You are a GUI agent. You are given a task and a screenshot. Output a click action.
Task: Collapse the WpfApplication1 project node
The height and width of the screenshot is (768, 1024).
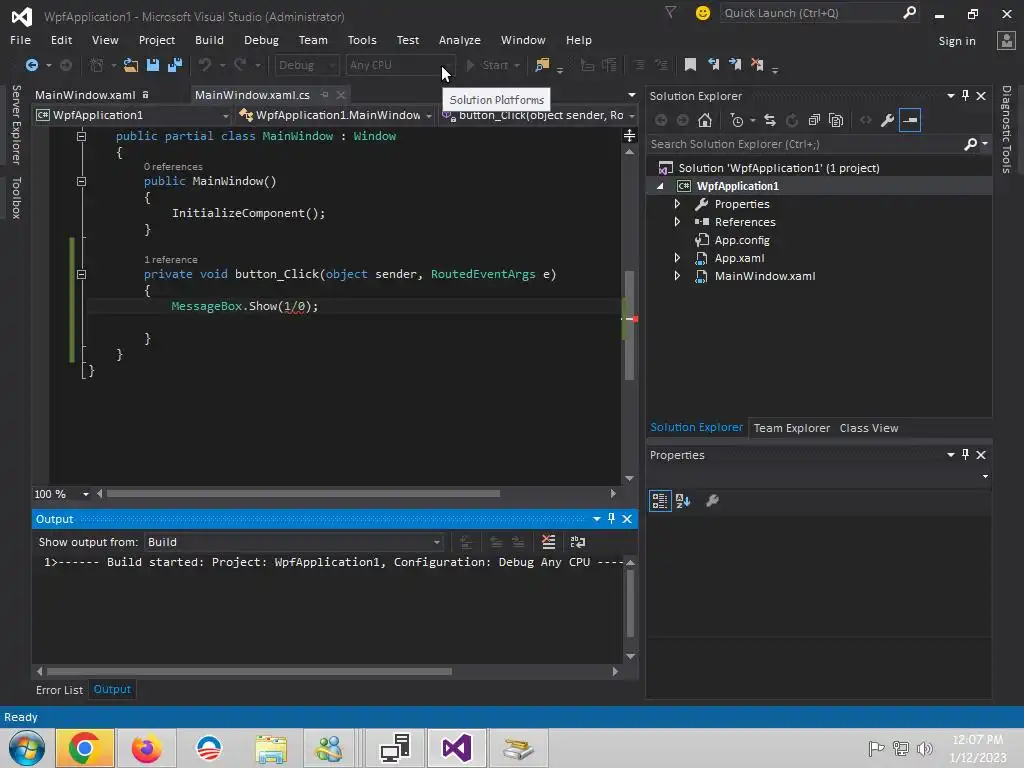660,186
